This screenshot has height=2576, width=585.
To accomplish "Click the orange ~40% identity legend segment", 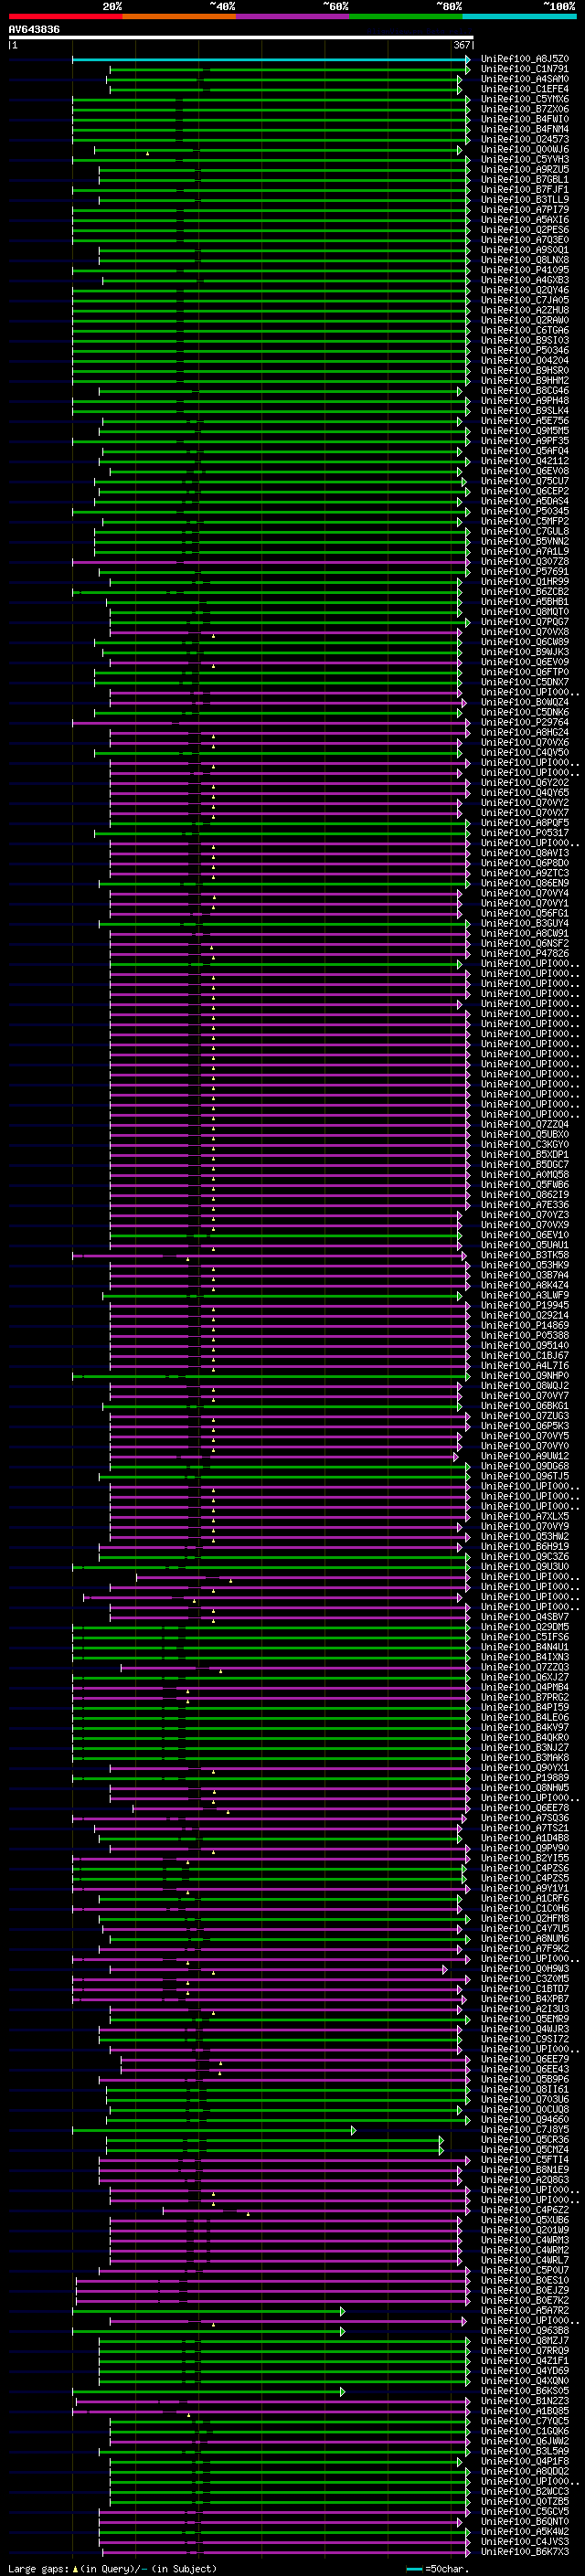I will (179, 16).
